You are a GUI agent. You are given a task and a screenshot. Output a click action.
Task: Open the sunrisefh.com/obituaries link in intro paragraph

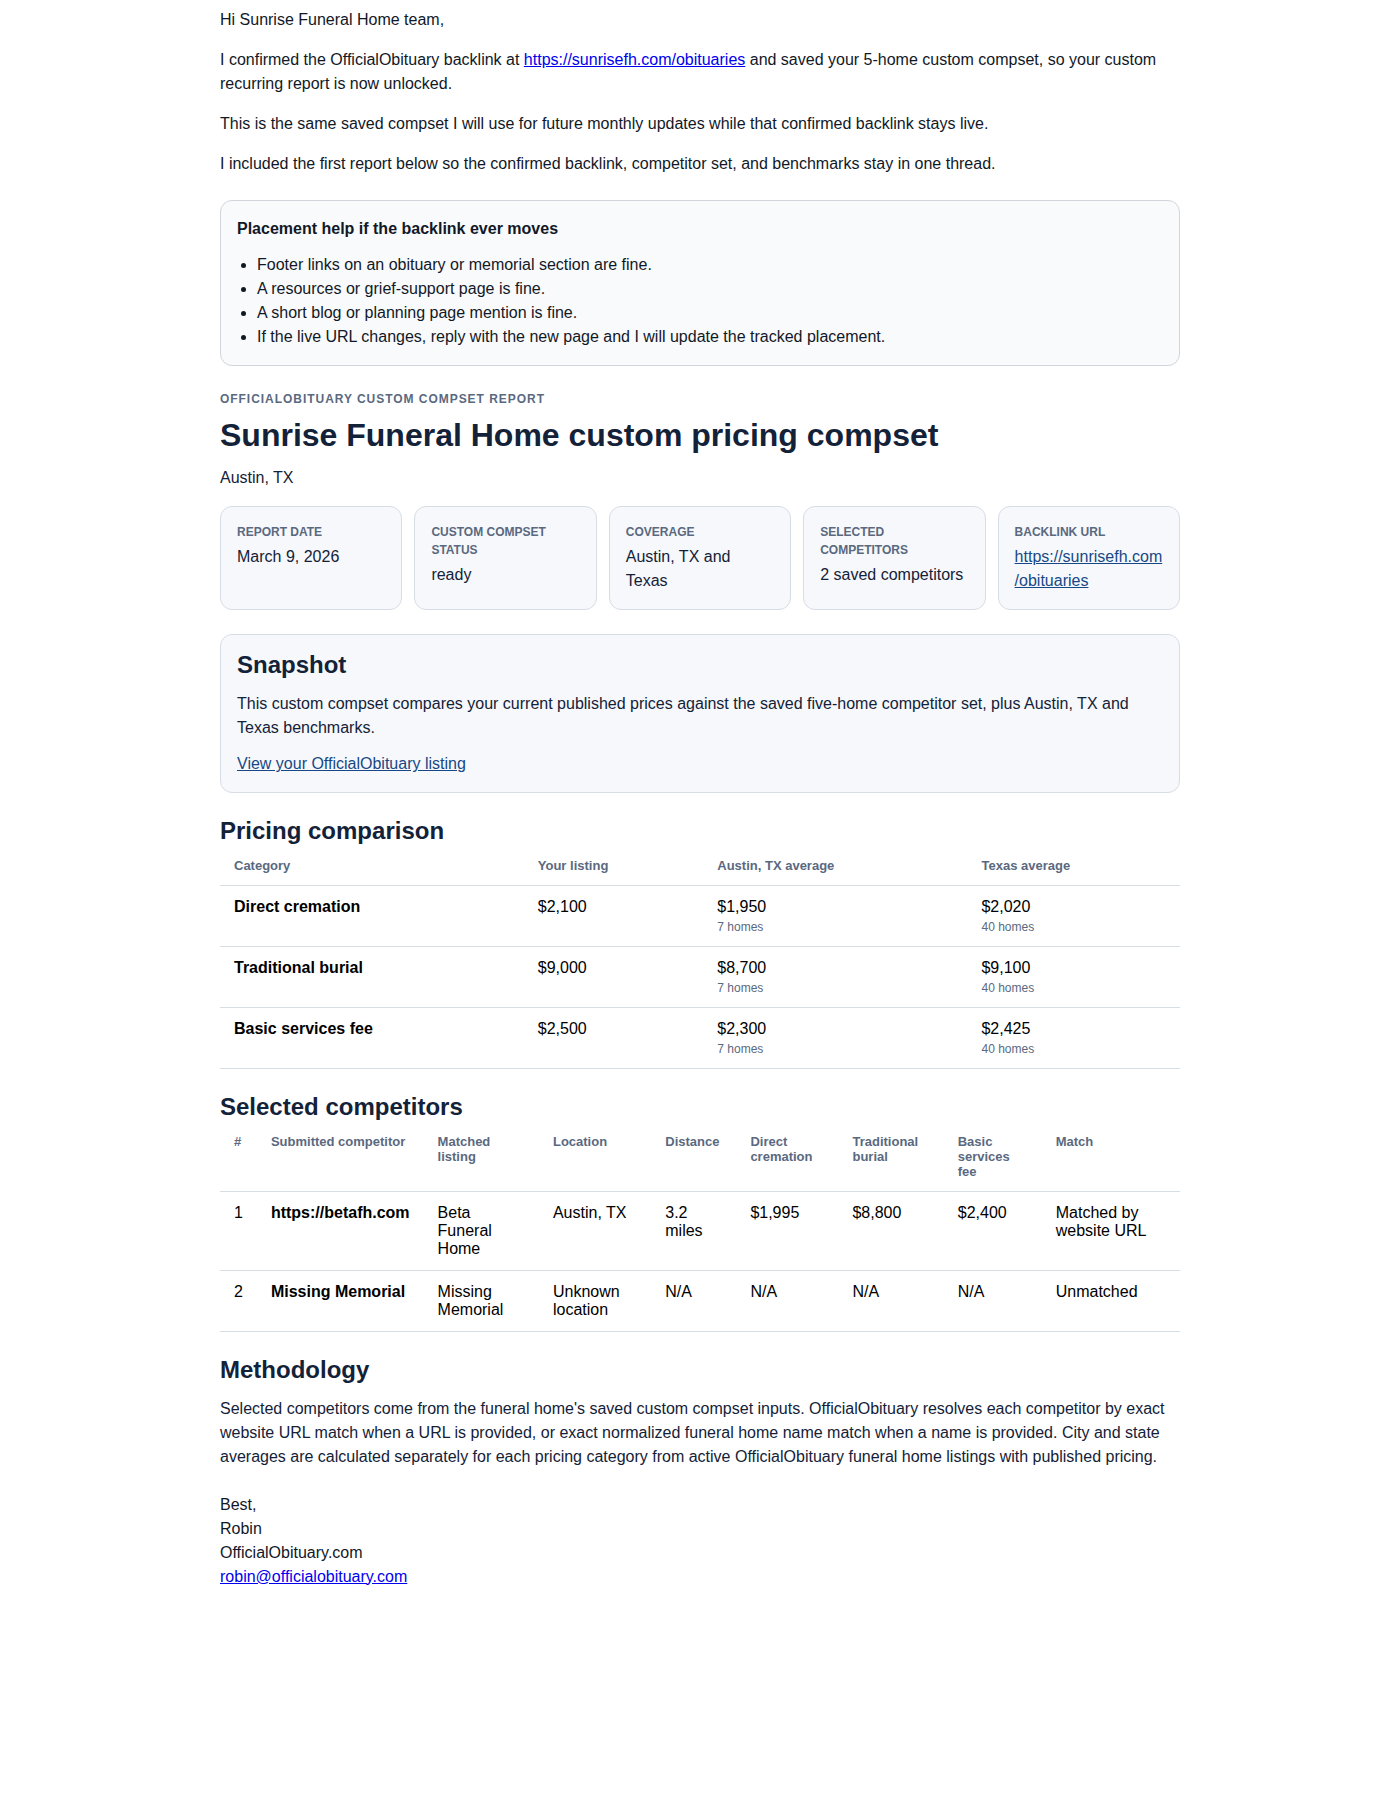(x=634, y=60)
